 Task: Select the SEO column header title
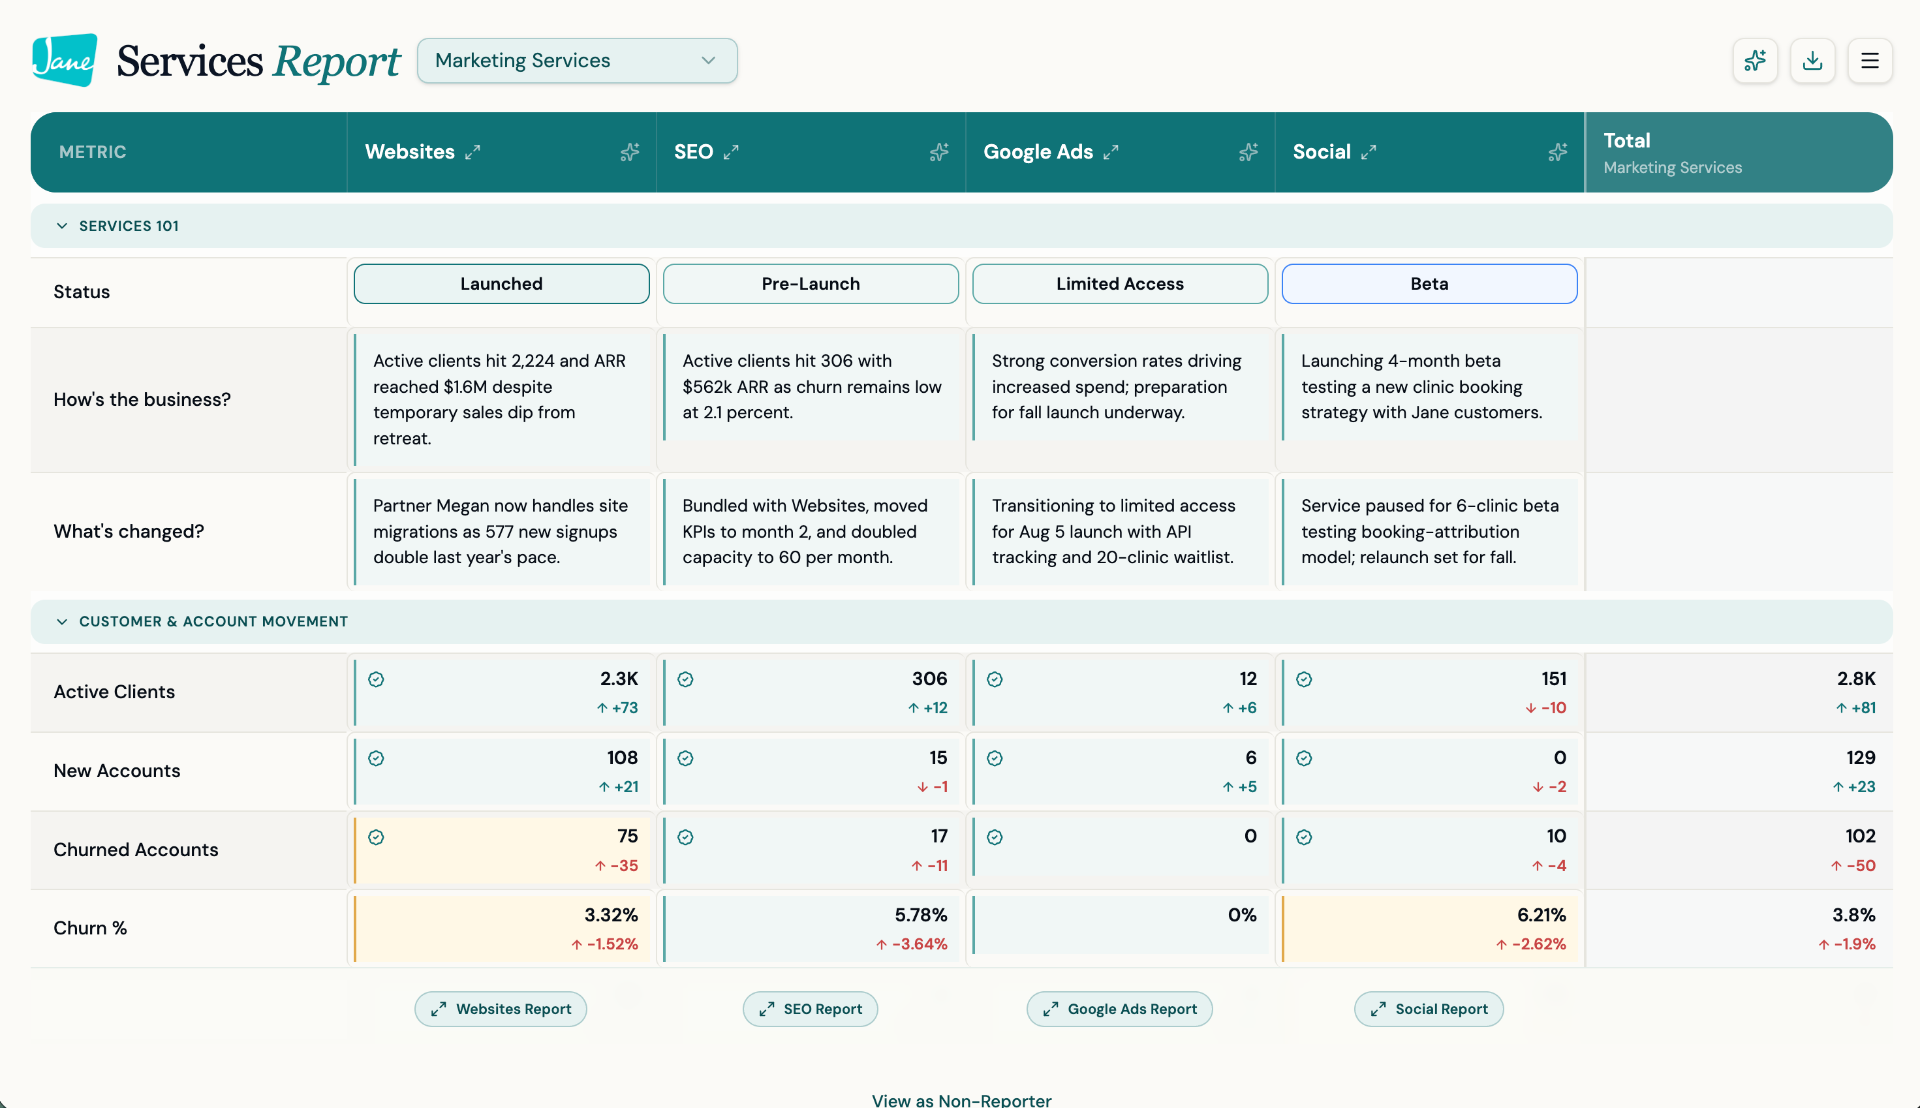pyautogui.click(x=693, y=152)
